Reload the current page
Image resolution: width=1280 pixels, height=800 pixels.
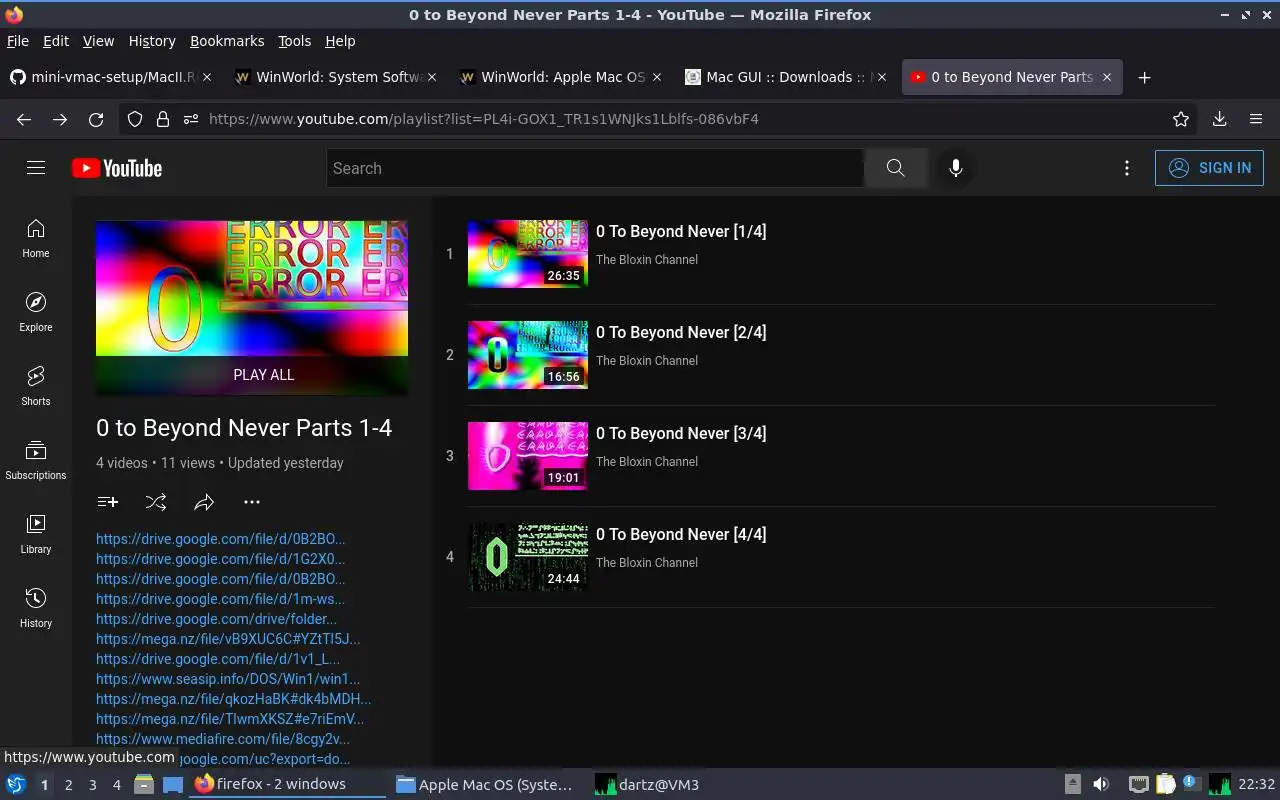point(96,119)
